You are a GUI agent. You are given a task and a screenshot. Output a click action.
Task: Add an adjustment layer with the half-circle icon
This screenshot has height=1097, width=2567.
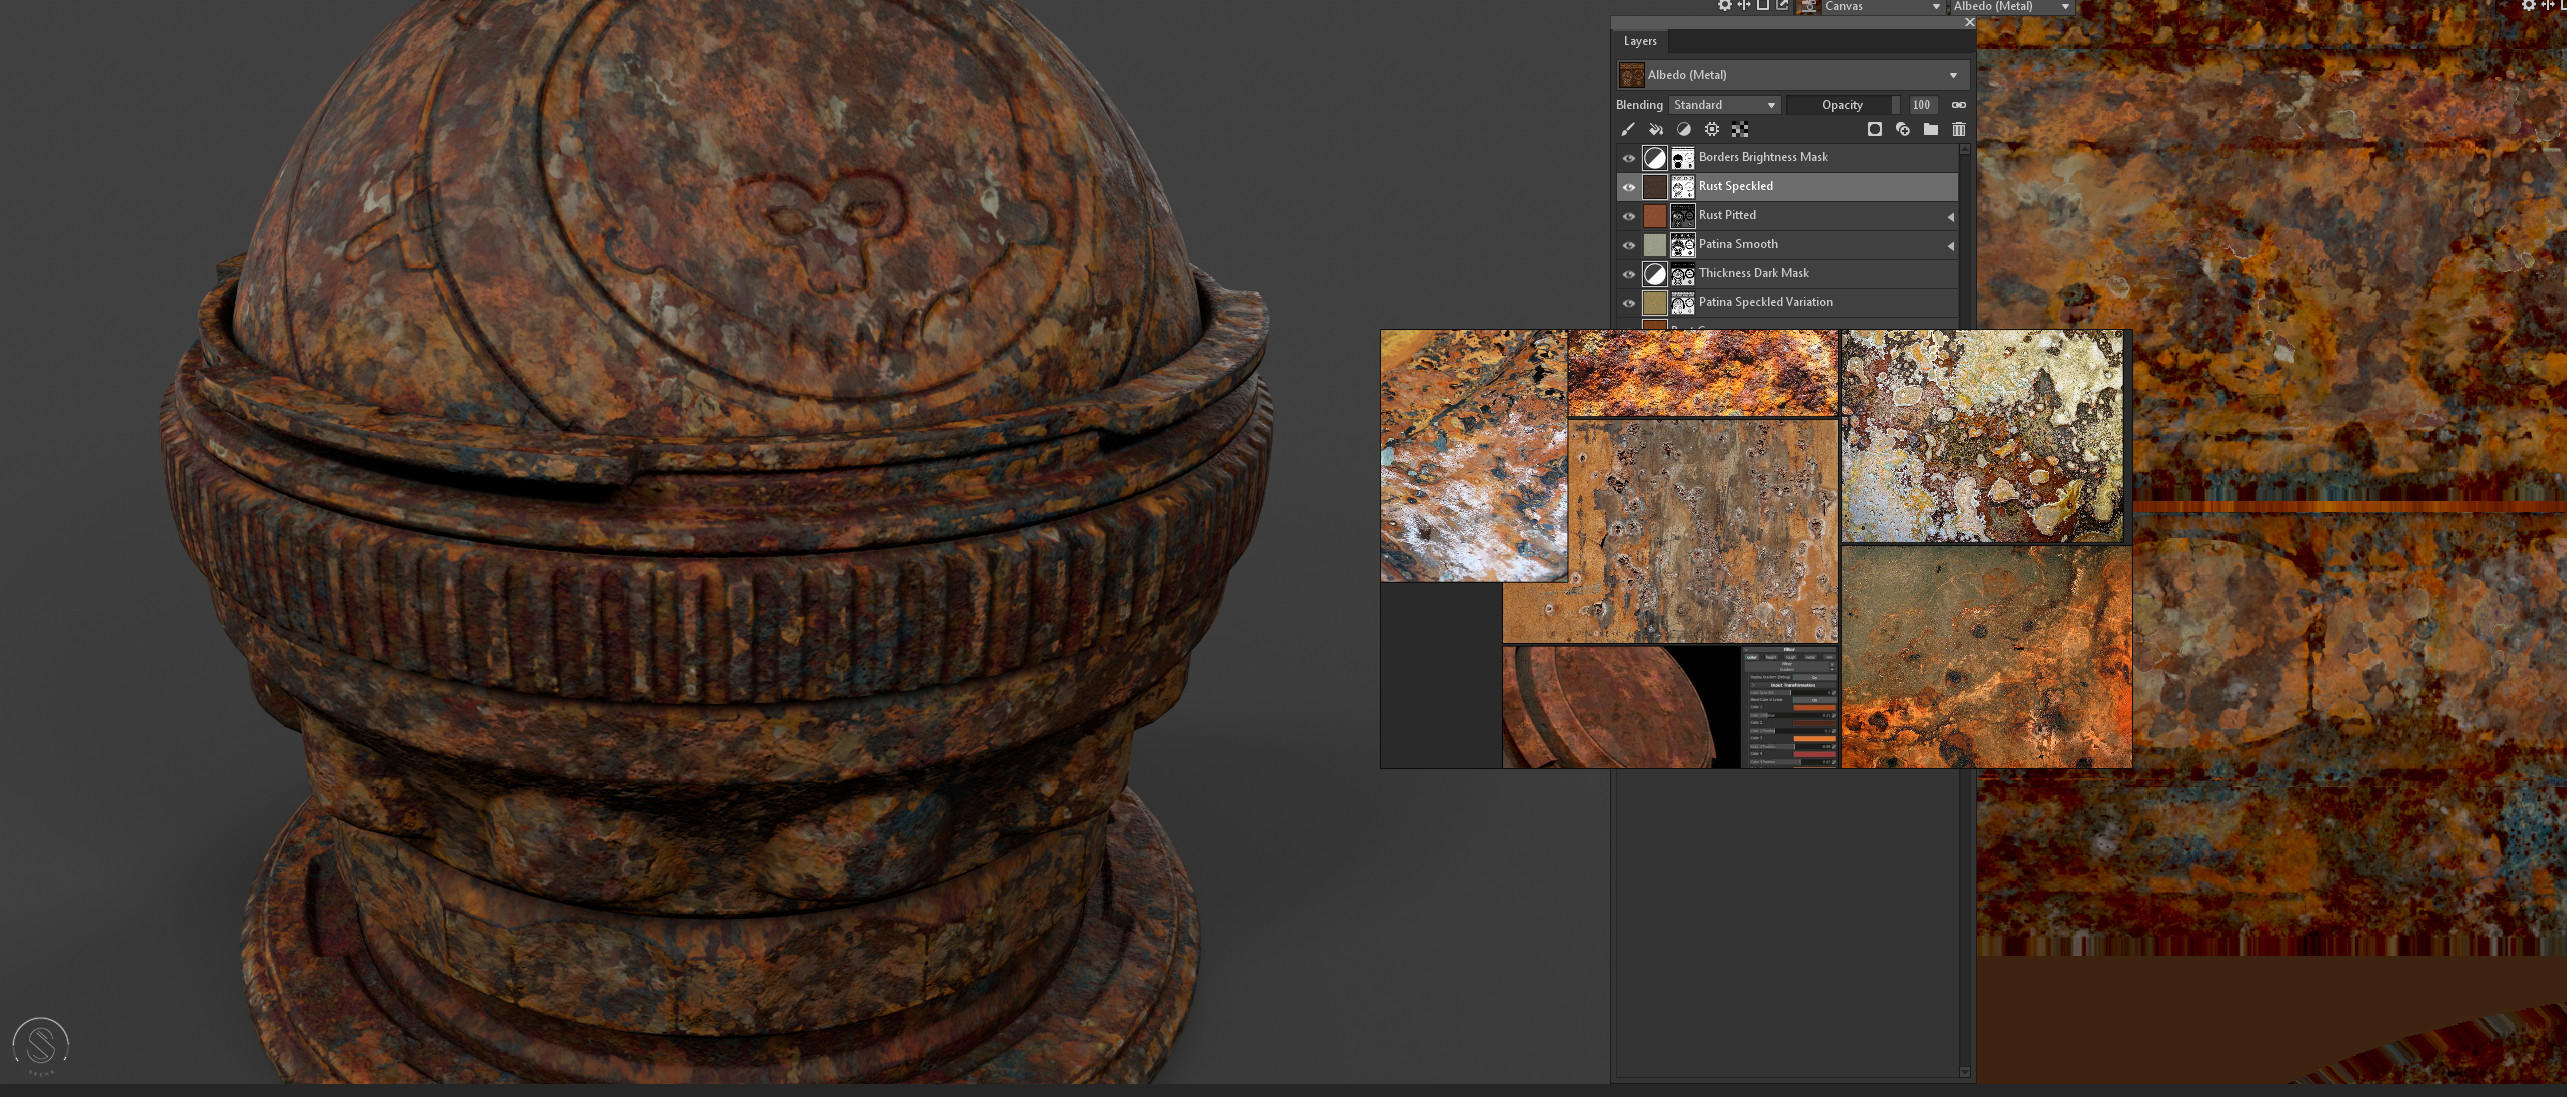pos(1684,129)
